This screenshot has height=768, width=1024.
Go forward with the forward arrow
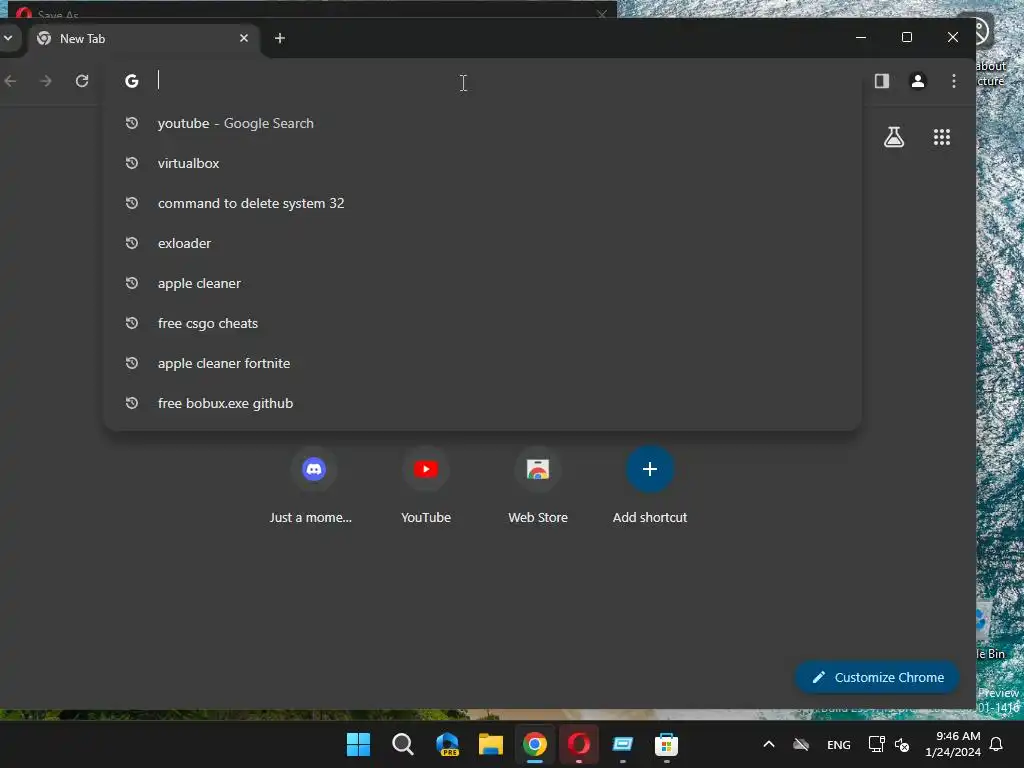coord(46,81)
